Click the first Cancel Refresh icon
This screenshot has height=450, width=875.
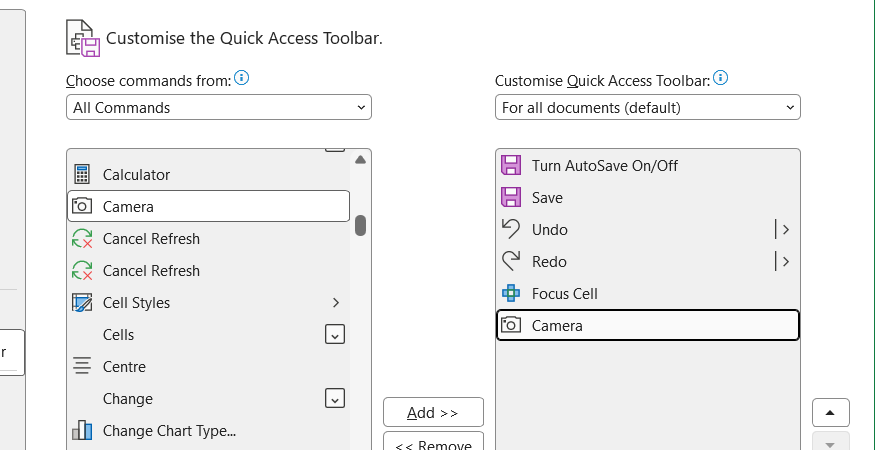tap(82, 238)
